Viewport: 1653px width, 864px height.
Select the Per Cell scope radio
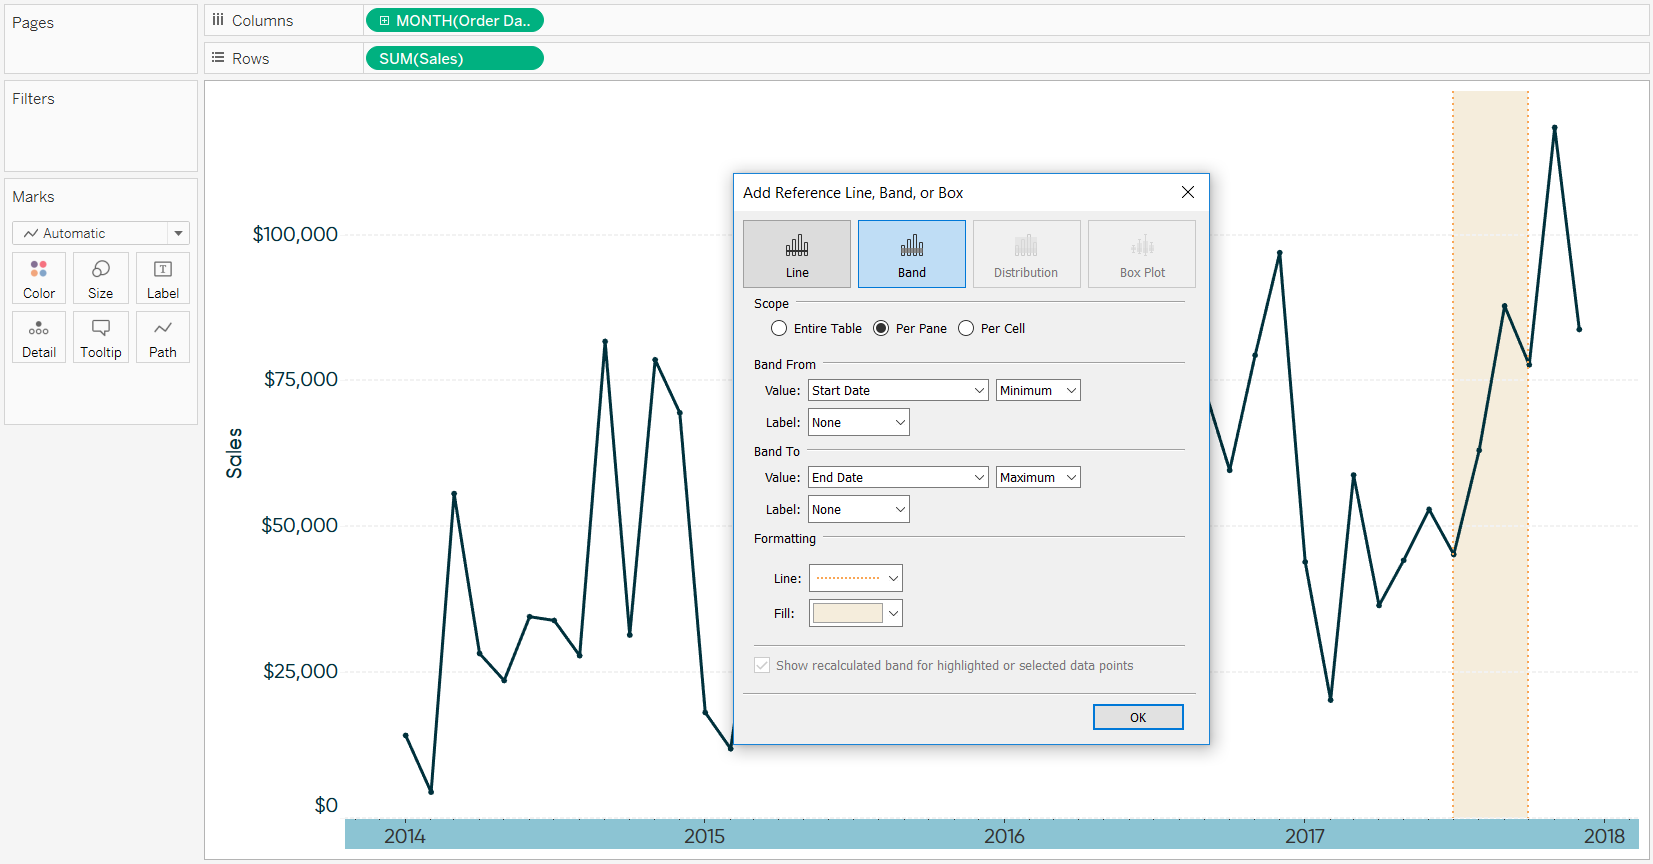(x=966, y=328)
